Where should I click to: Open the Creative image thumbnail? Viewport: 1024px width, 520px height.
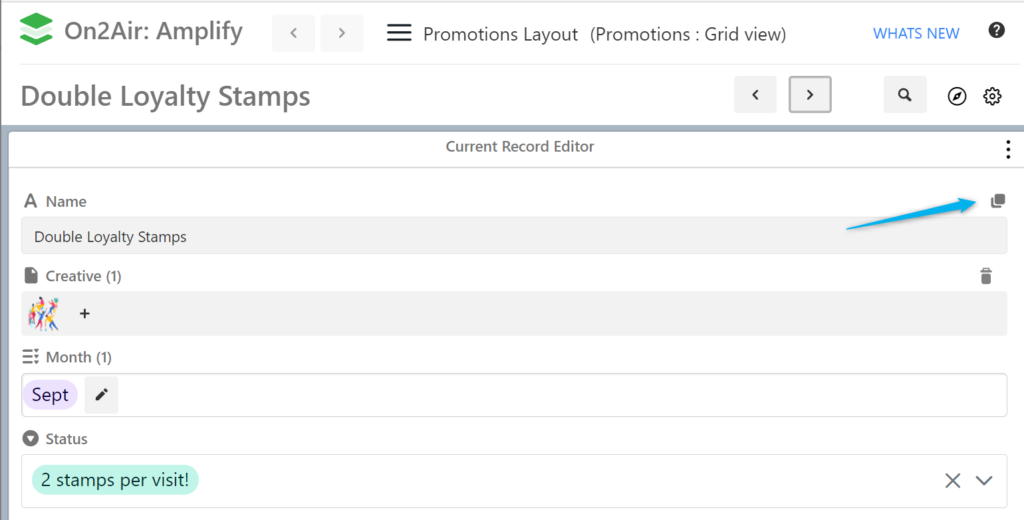(x=44, y=314)
